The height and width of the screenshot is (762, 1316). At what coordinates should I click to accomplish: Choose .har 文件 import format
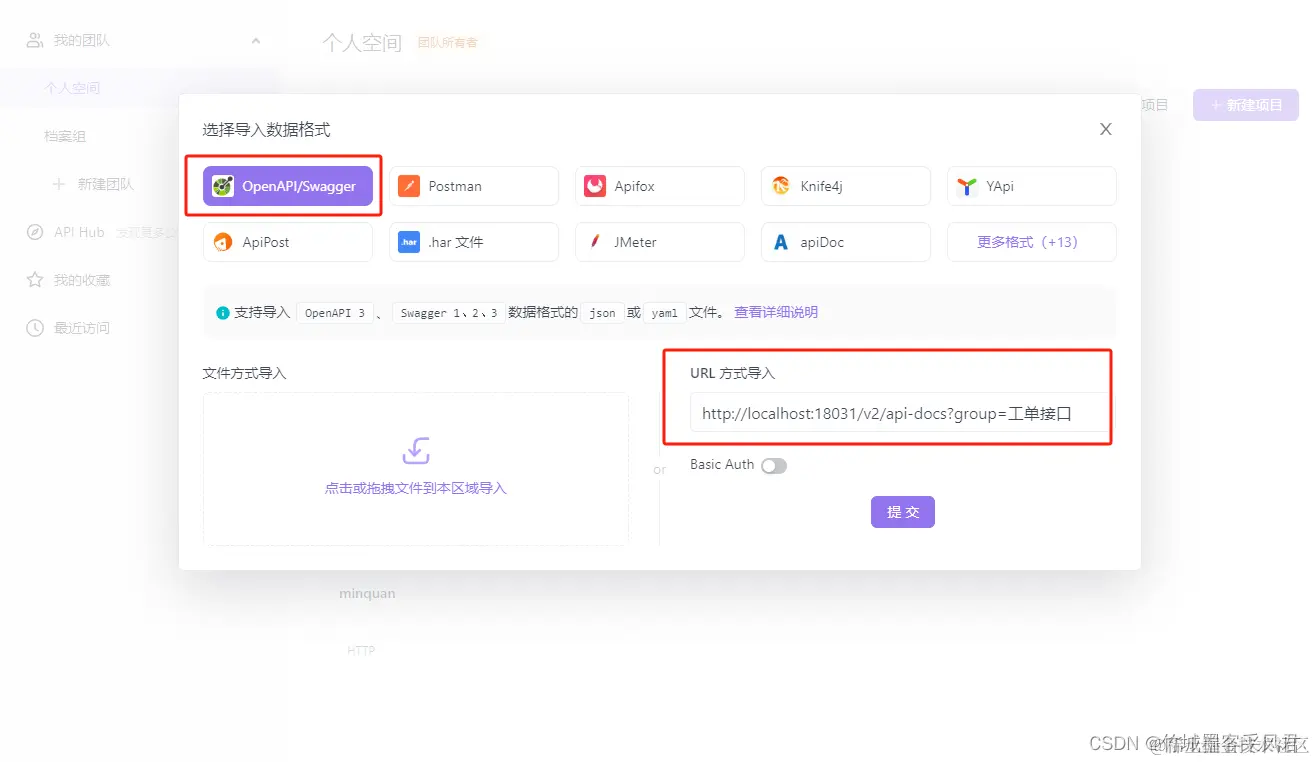pos(474,242)
